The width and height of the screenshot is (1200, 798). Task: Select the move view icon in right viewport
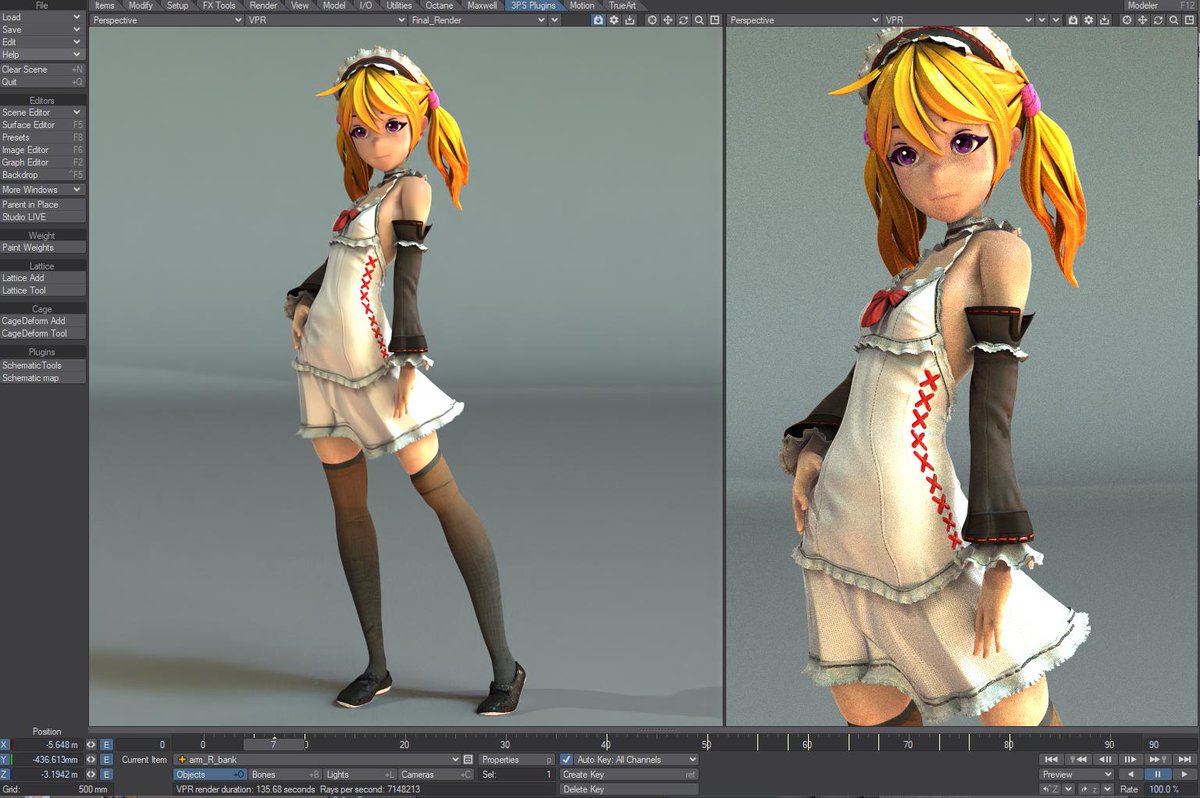point(1142,19)
